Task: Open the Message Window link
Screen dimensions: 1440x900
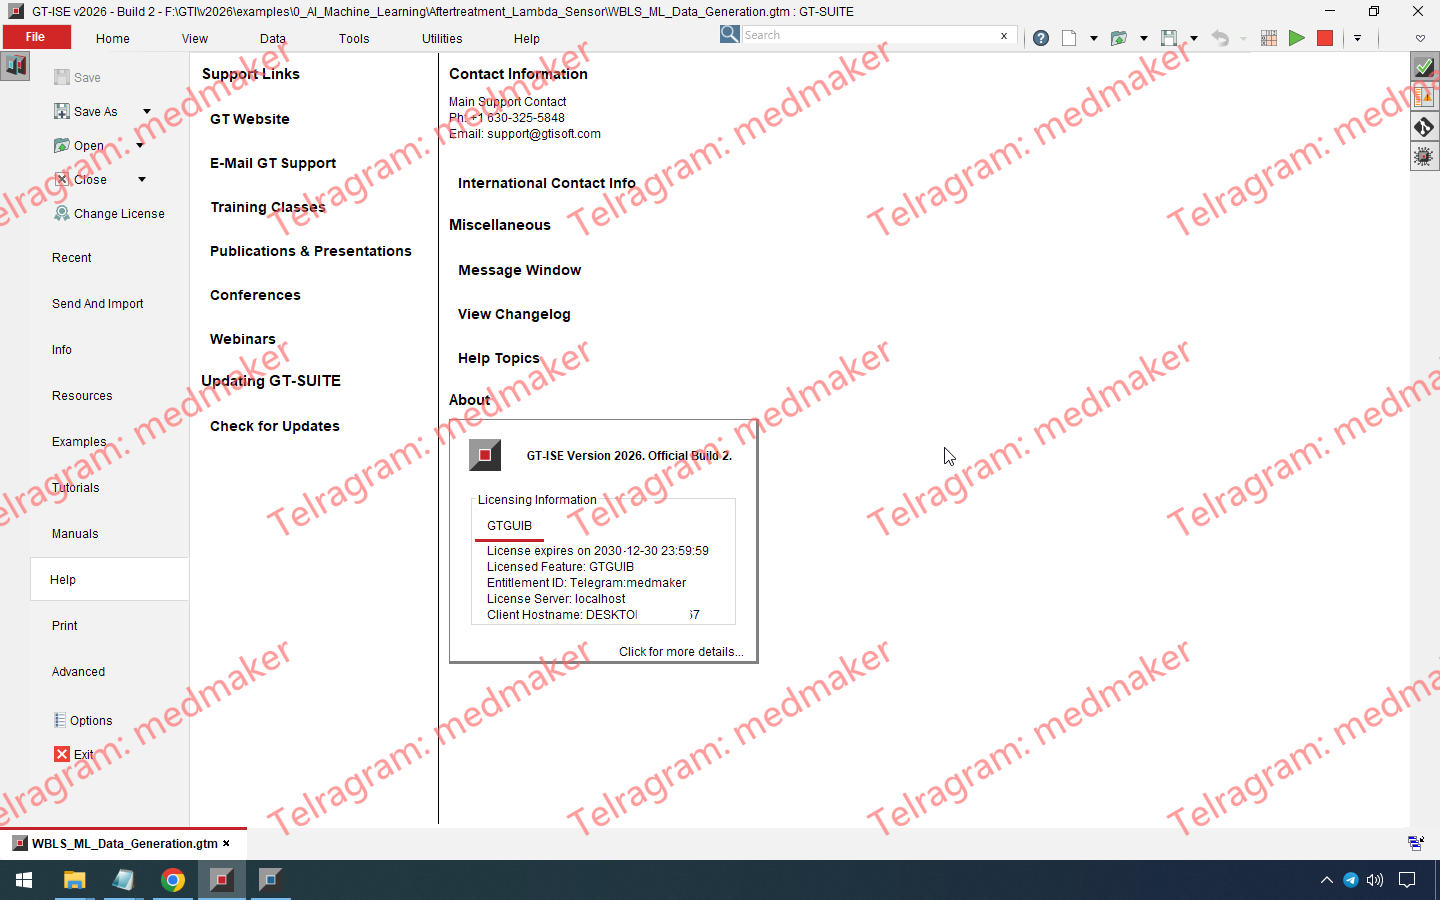Action: tap(519, 270)
